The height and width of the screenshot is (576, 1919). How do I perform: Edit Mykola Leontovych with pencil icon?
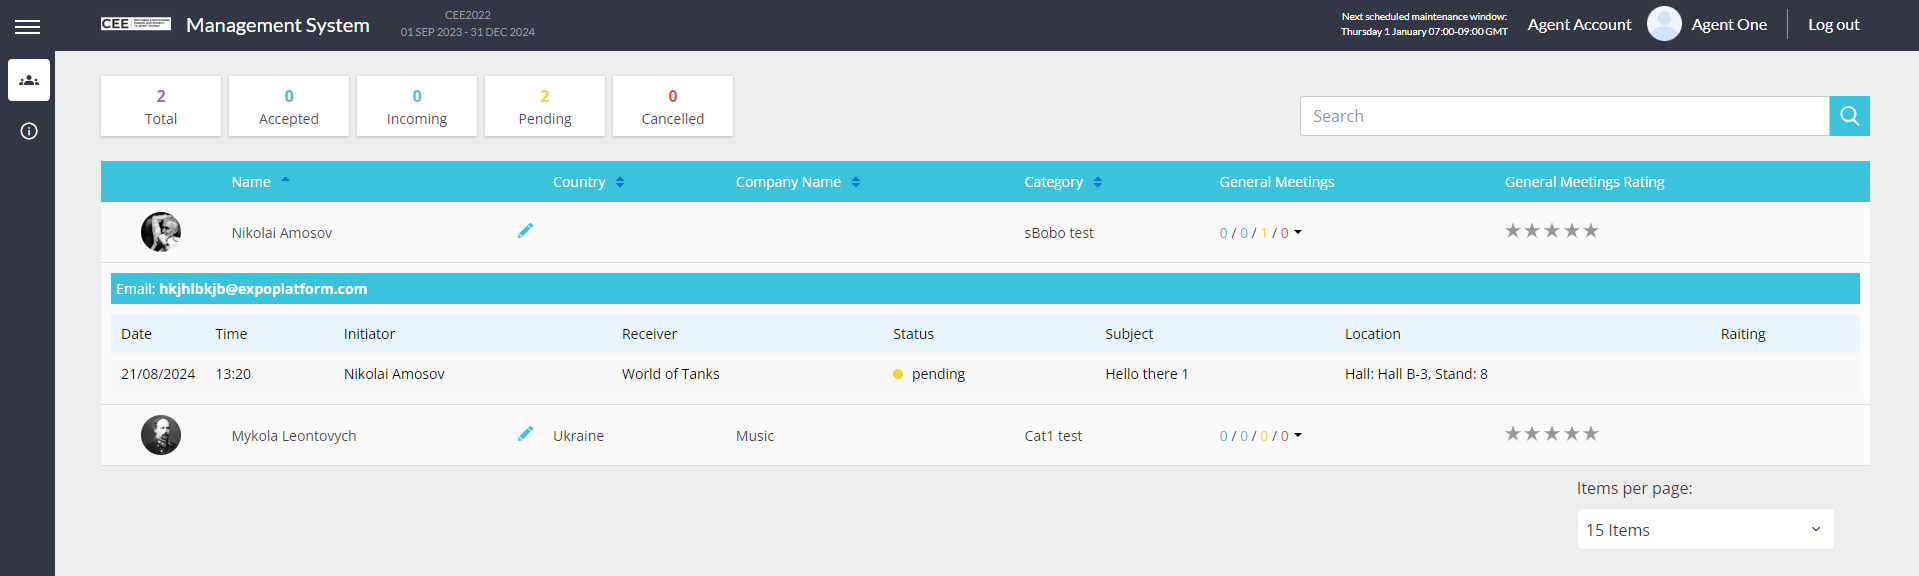[525, 434]
